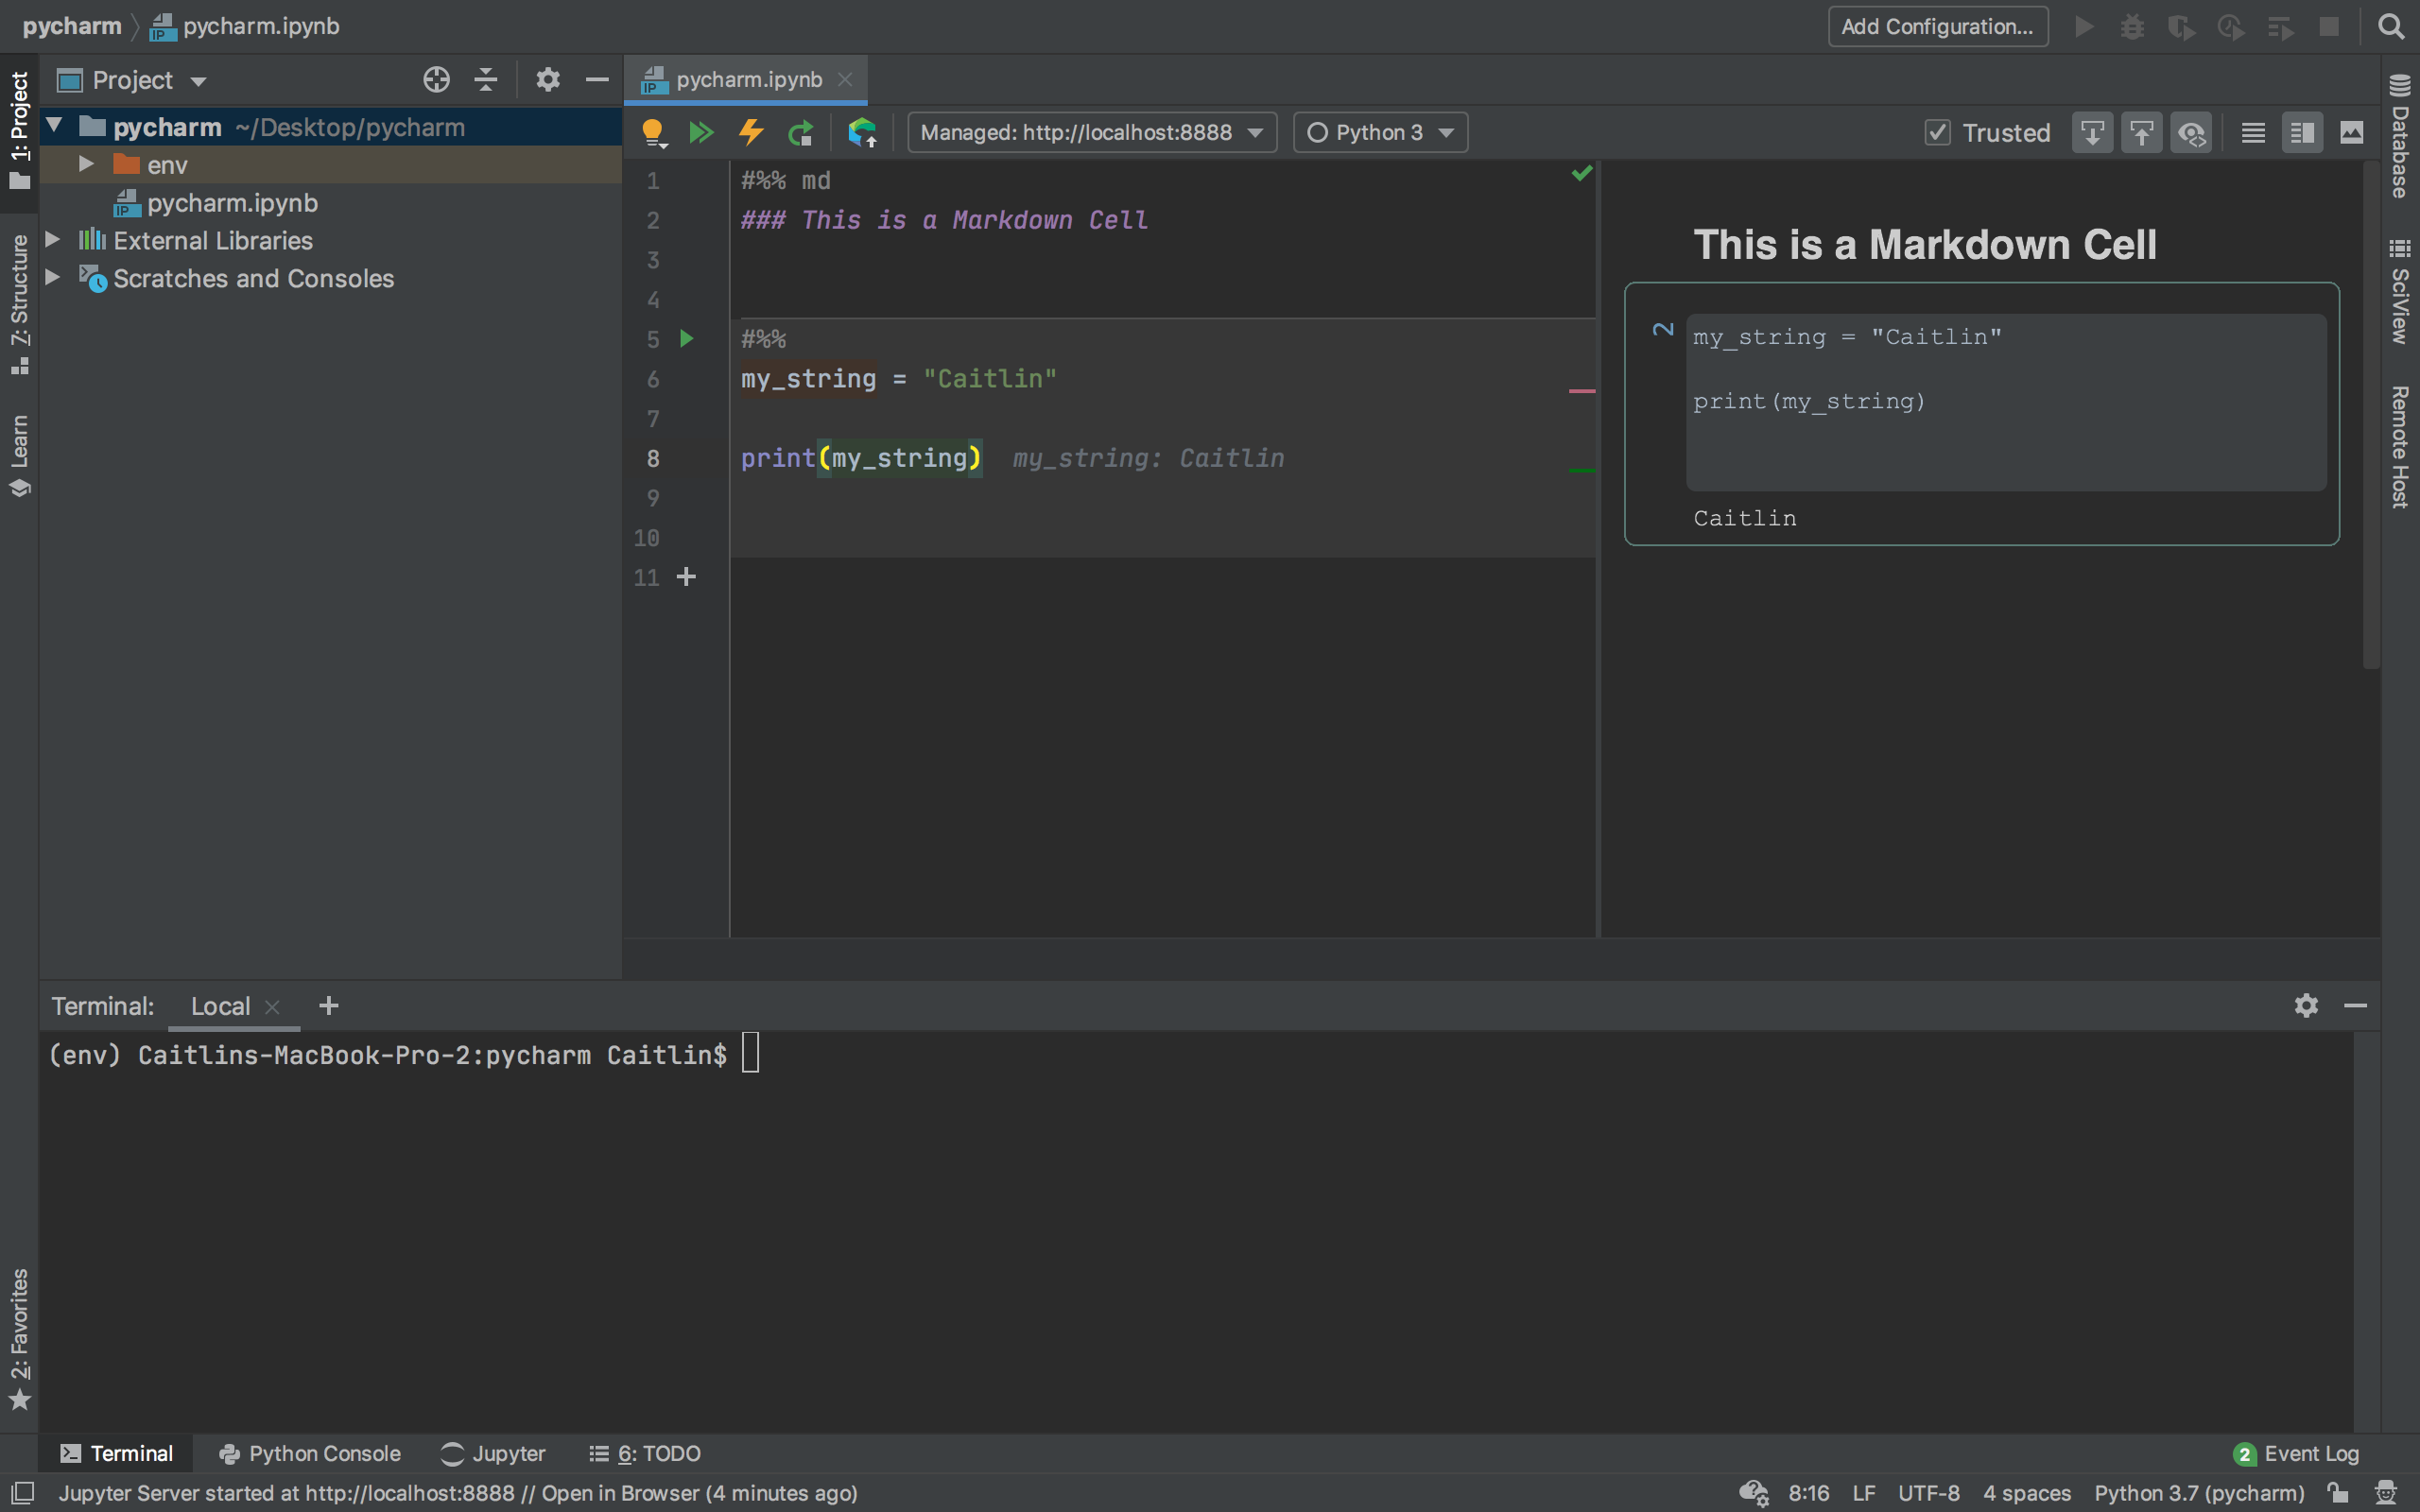The width and height of the screenshot is (2420, 1512).
Task: Expand the env folder in project tree
Action: click(x=87, y=164)
